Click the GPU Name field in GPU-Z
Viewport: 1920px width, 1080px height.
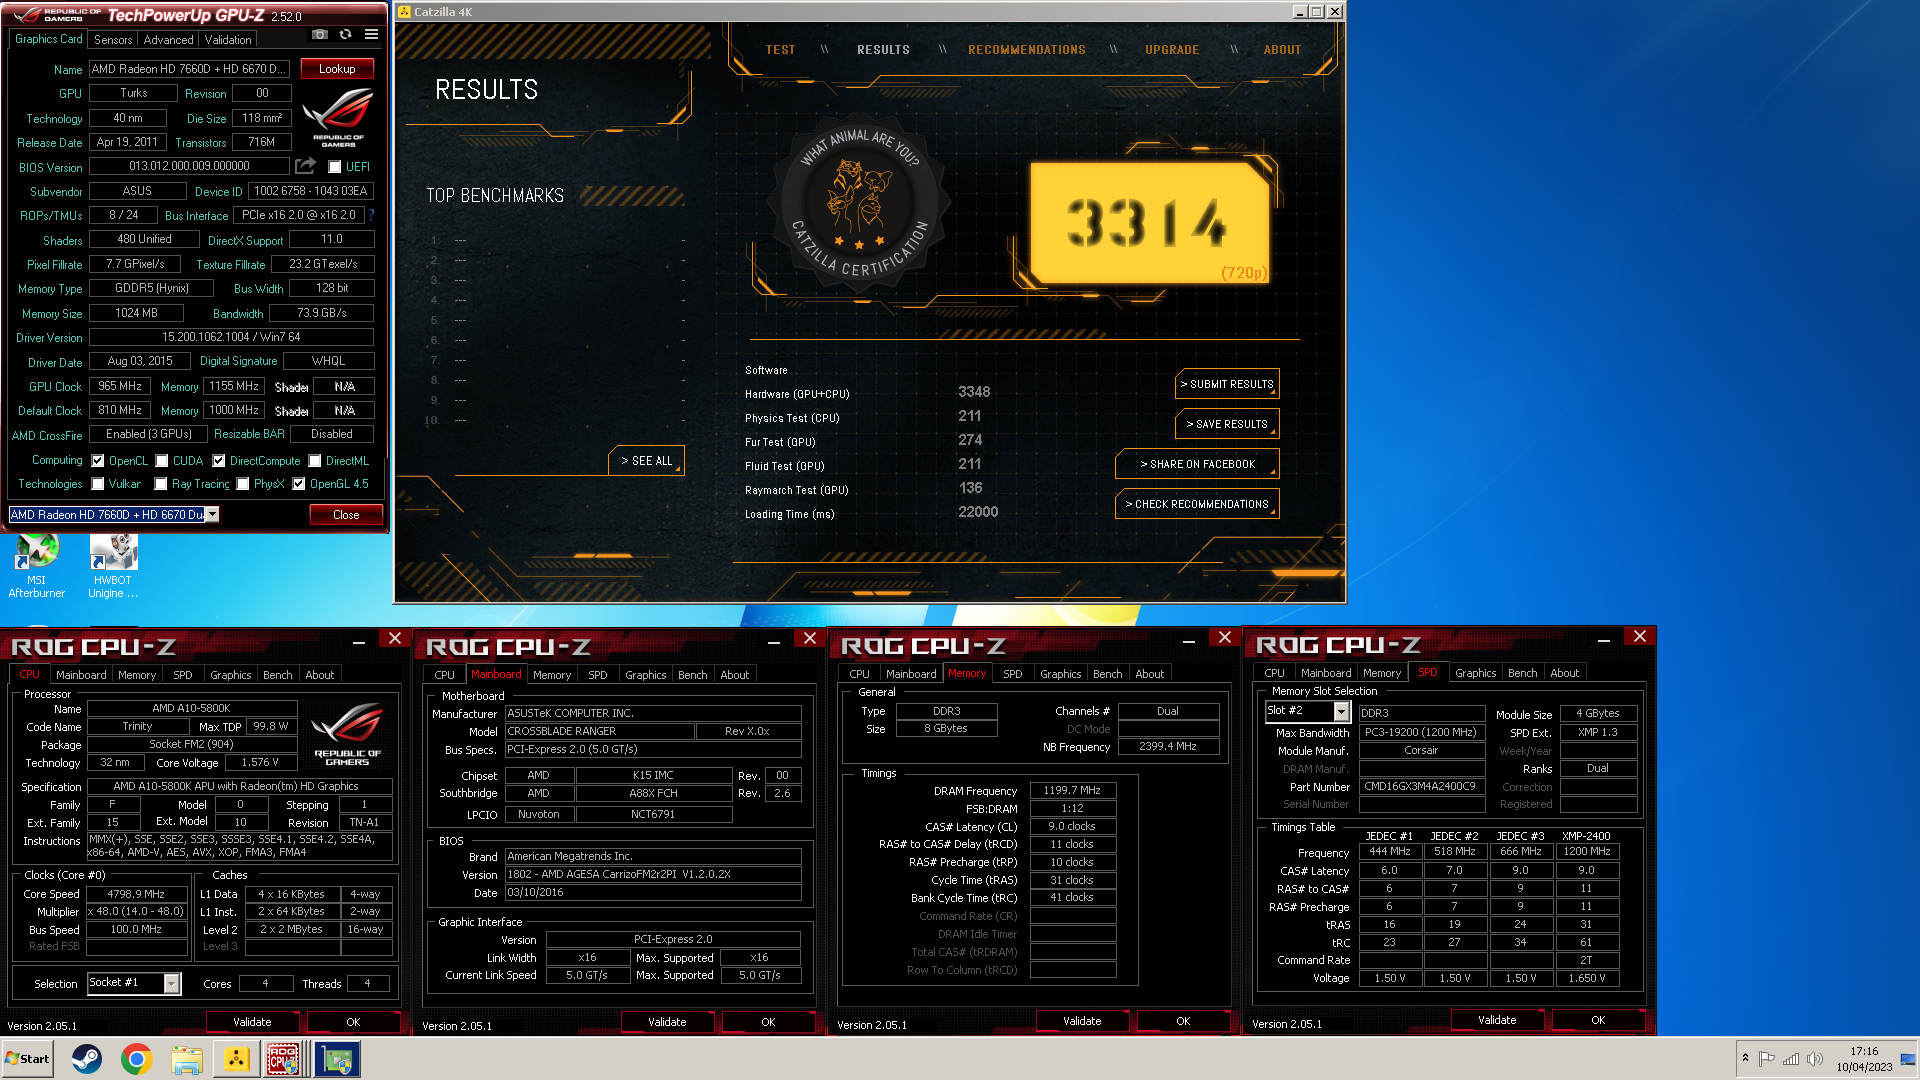(x=190, y=69)
